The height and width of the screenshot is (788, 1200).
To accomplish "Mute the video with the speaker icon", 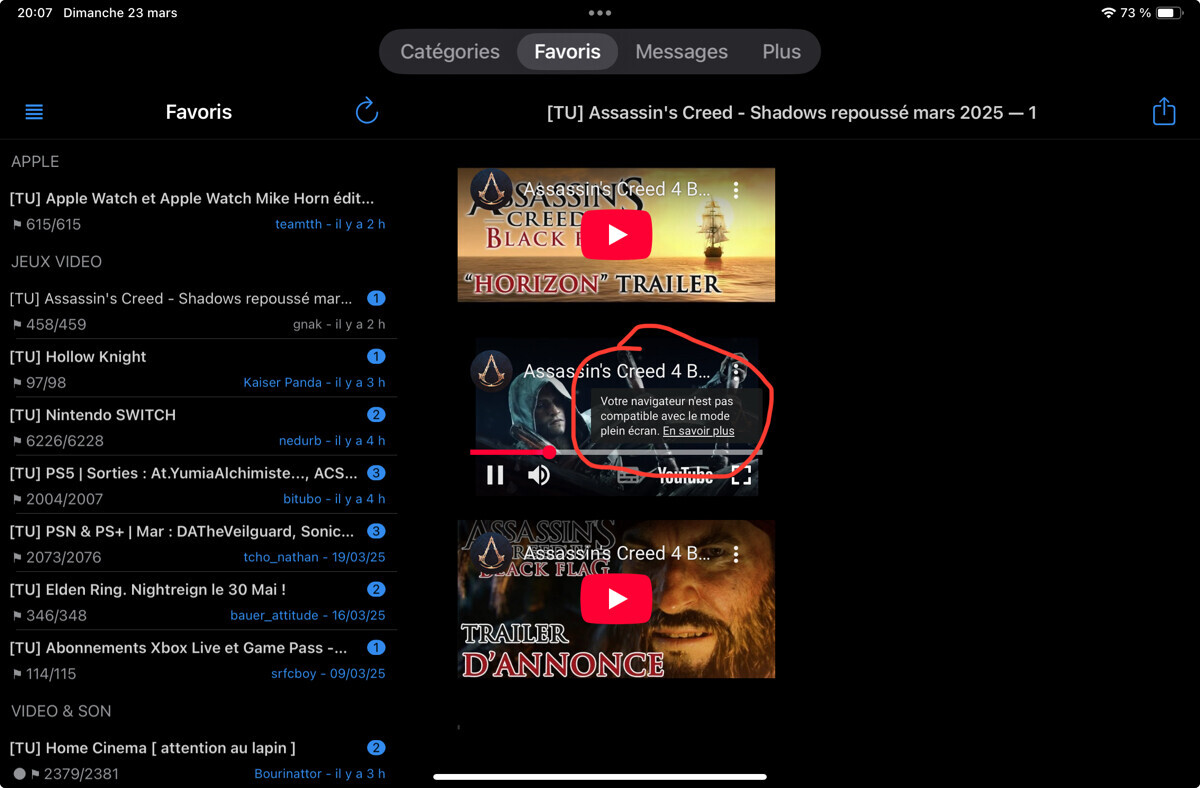I will (539, 475).
